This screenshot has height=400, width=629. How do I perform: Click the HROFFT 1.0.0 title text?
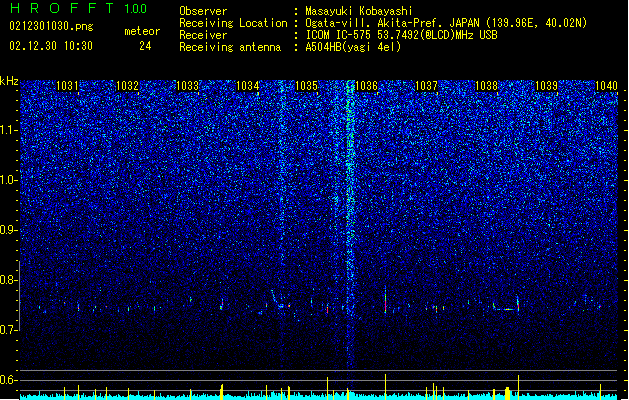point(78,8)
